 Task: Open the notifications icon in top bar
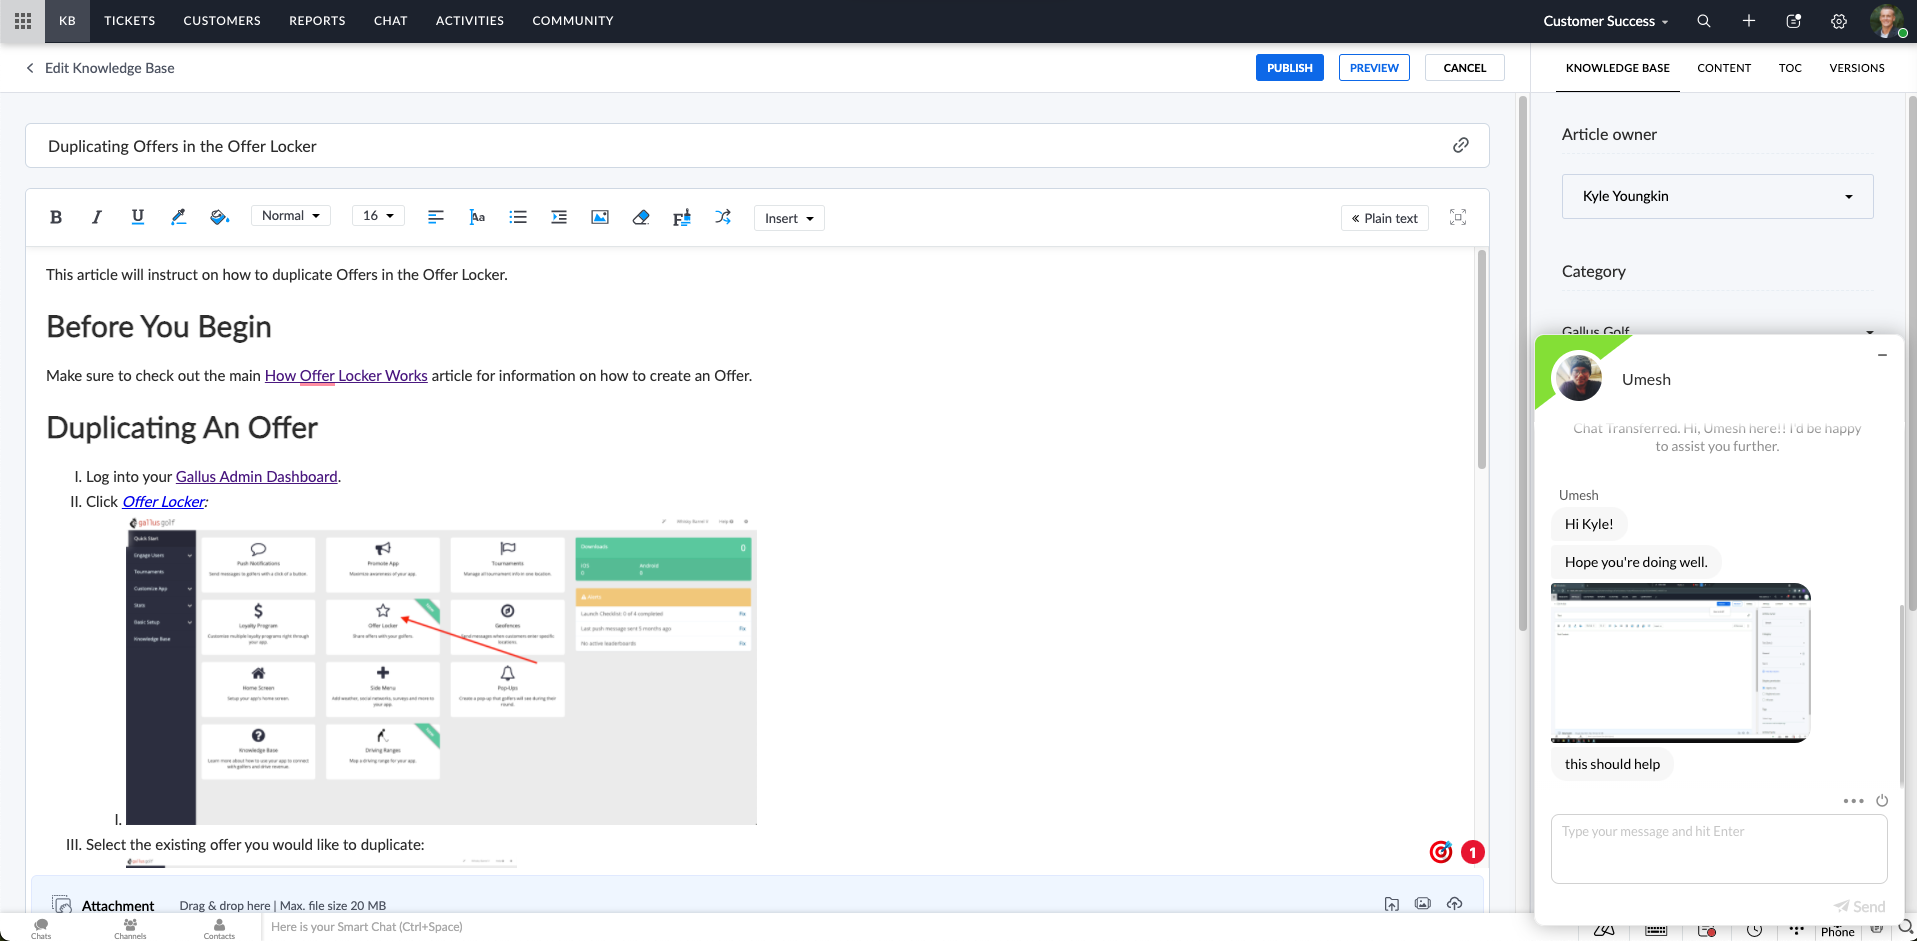(1794, 21)
